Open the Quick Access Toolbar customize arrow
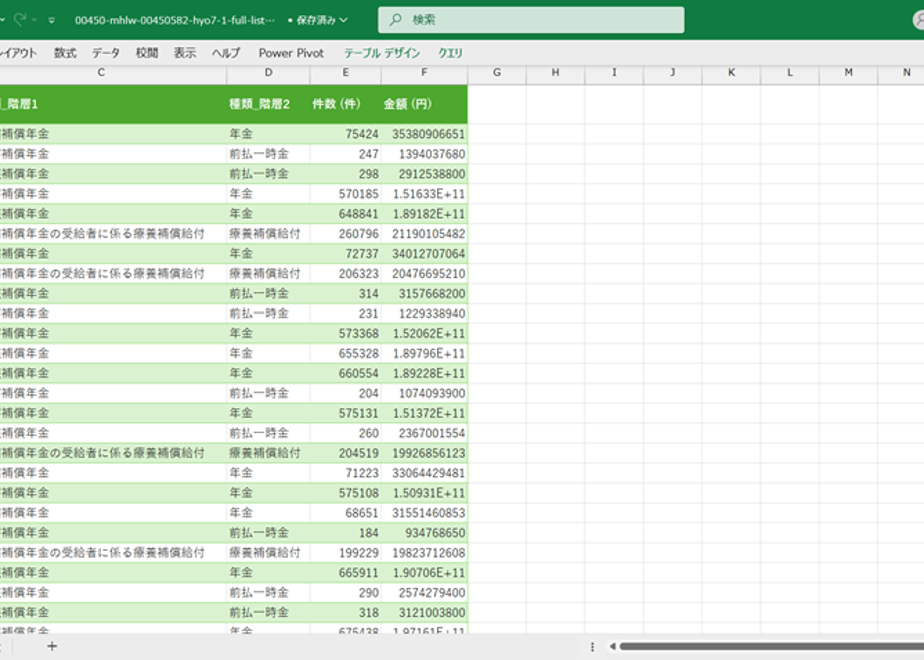The image size is (924, 660). (52, 20)
